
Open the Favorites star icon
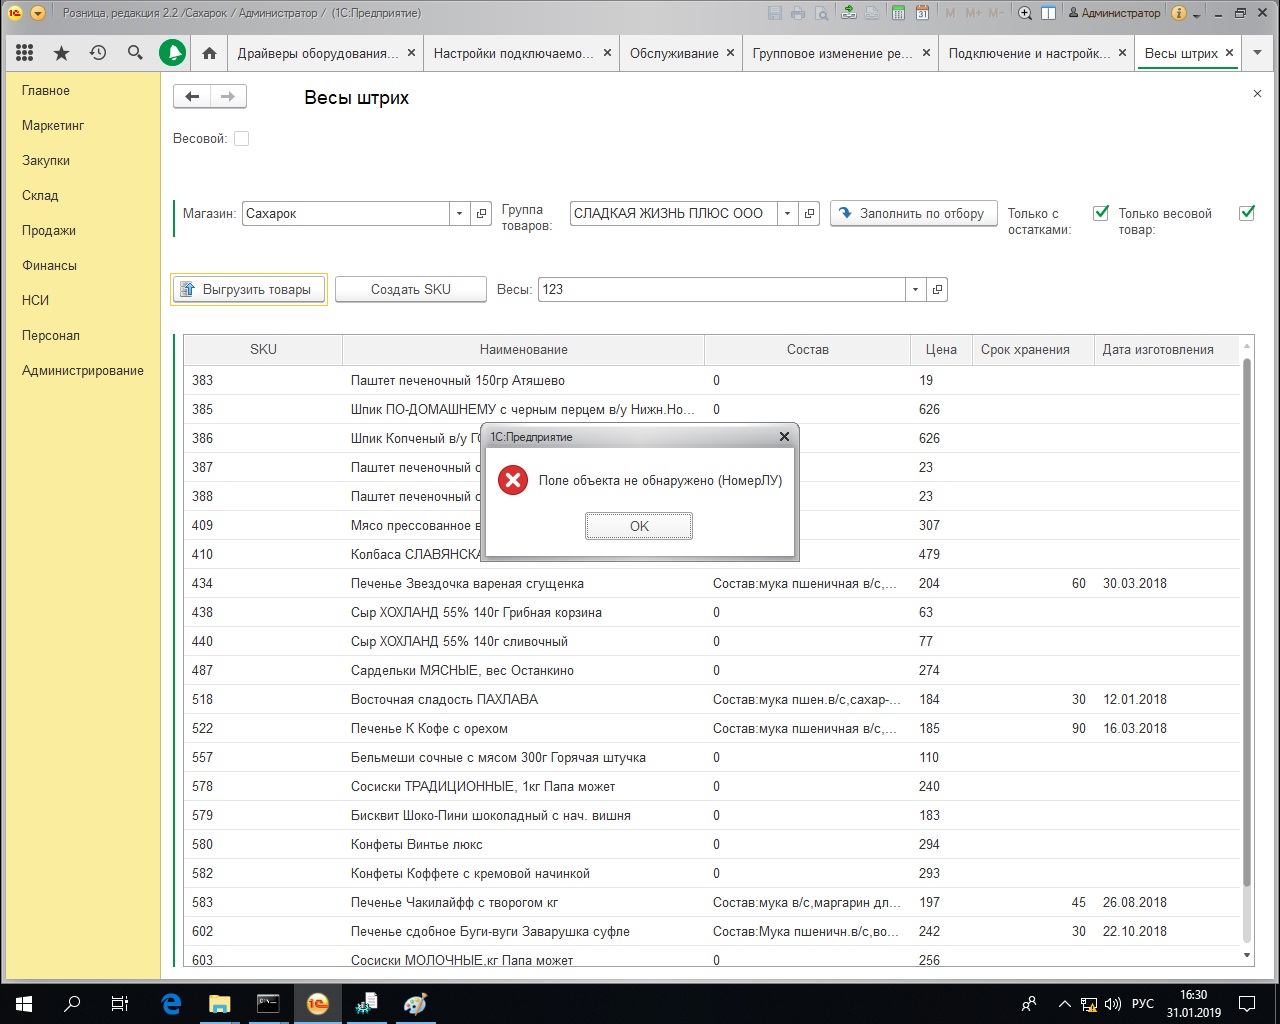(x=61, y=53)
